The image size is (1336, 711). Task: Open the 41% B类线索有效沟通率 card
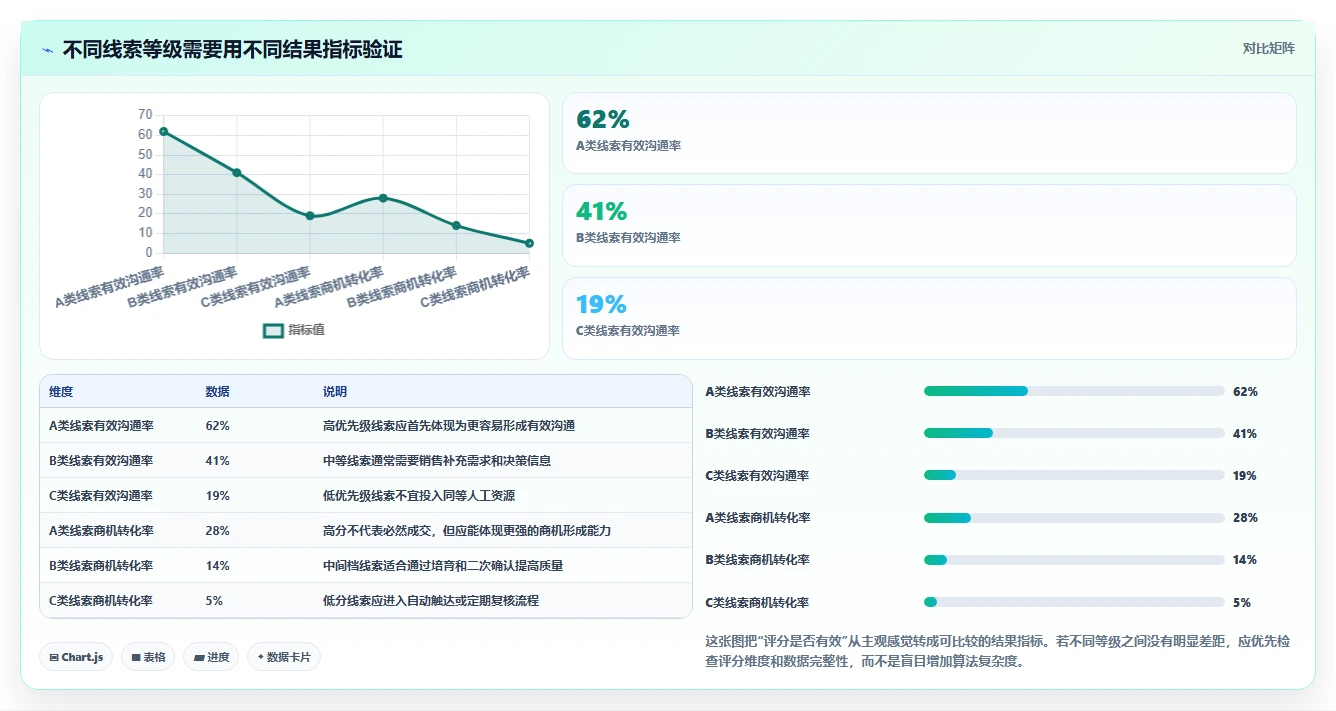click(929, 225)
